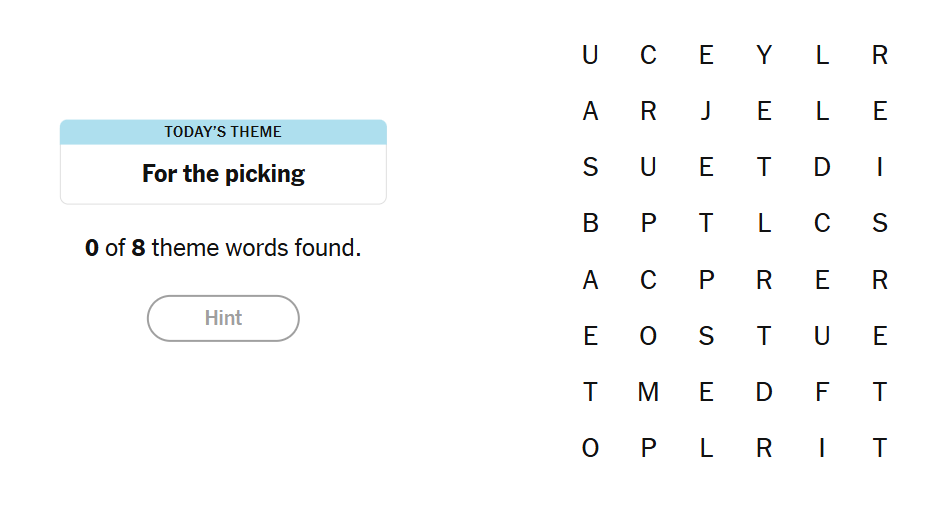Select the letter O in the sixth row
Image resolution: width=947 pixels, height=518 pixels.
pos(648,337)
